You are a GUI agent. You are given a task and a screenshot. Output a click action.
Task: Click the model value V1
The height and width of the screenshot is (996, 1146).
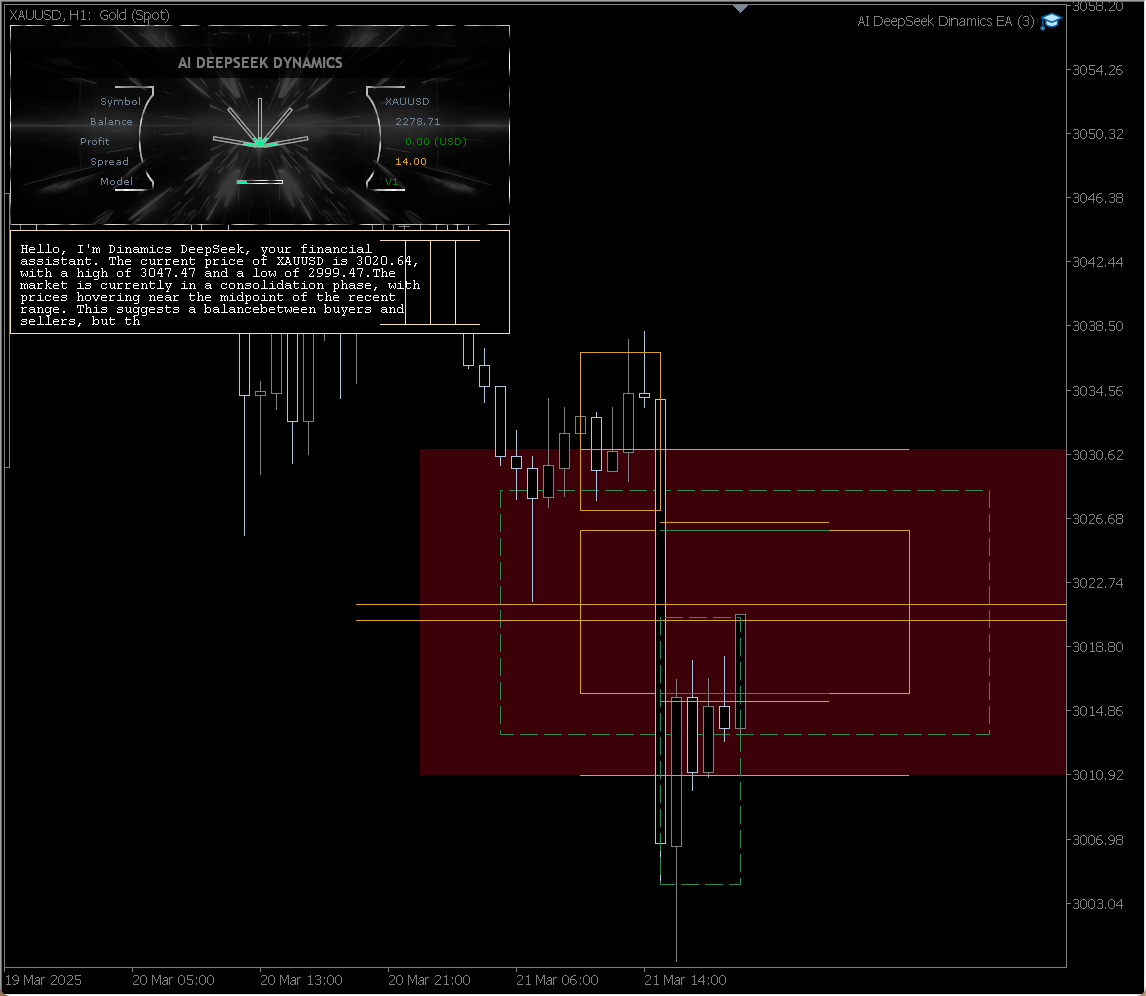pyautogui.click(x=392, y=181)
